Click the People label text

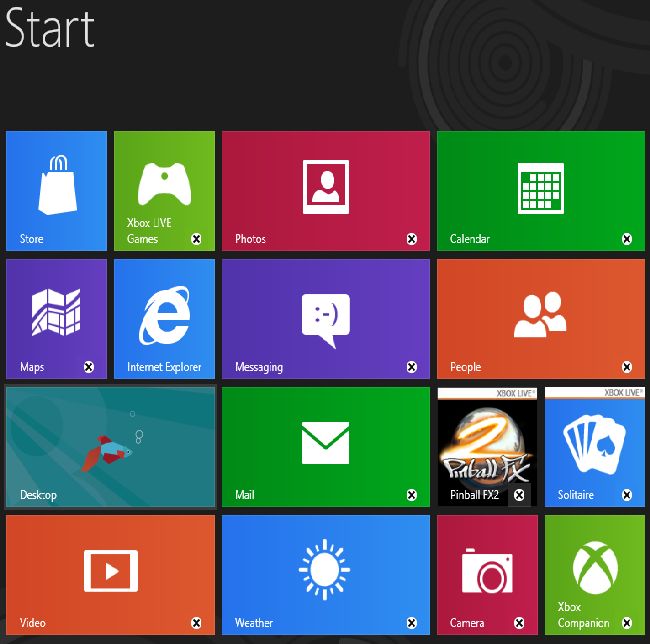click(466, 368)
